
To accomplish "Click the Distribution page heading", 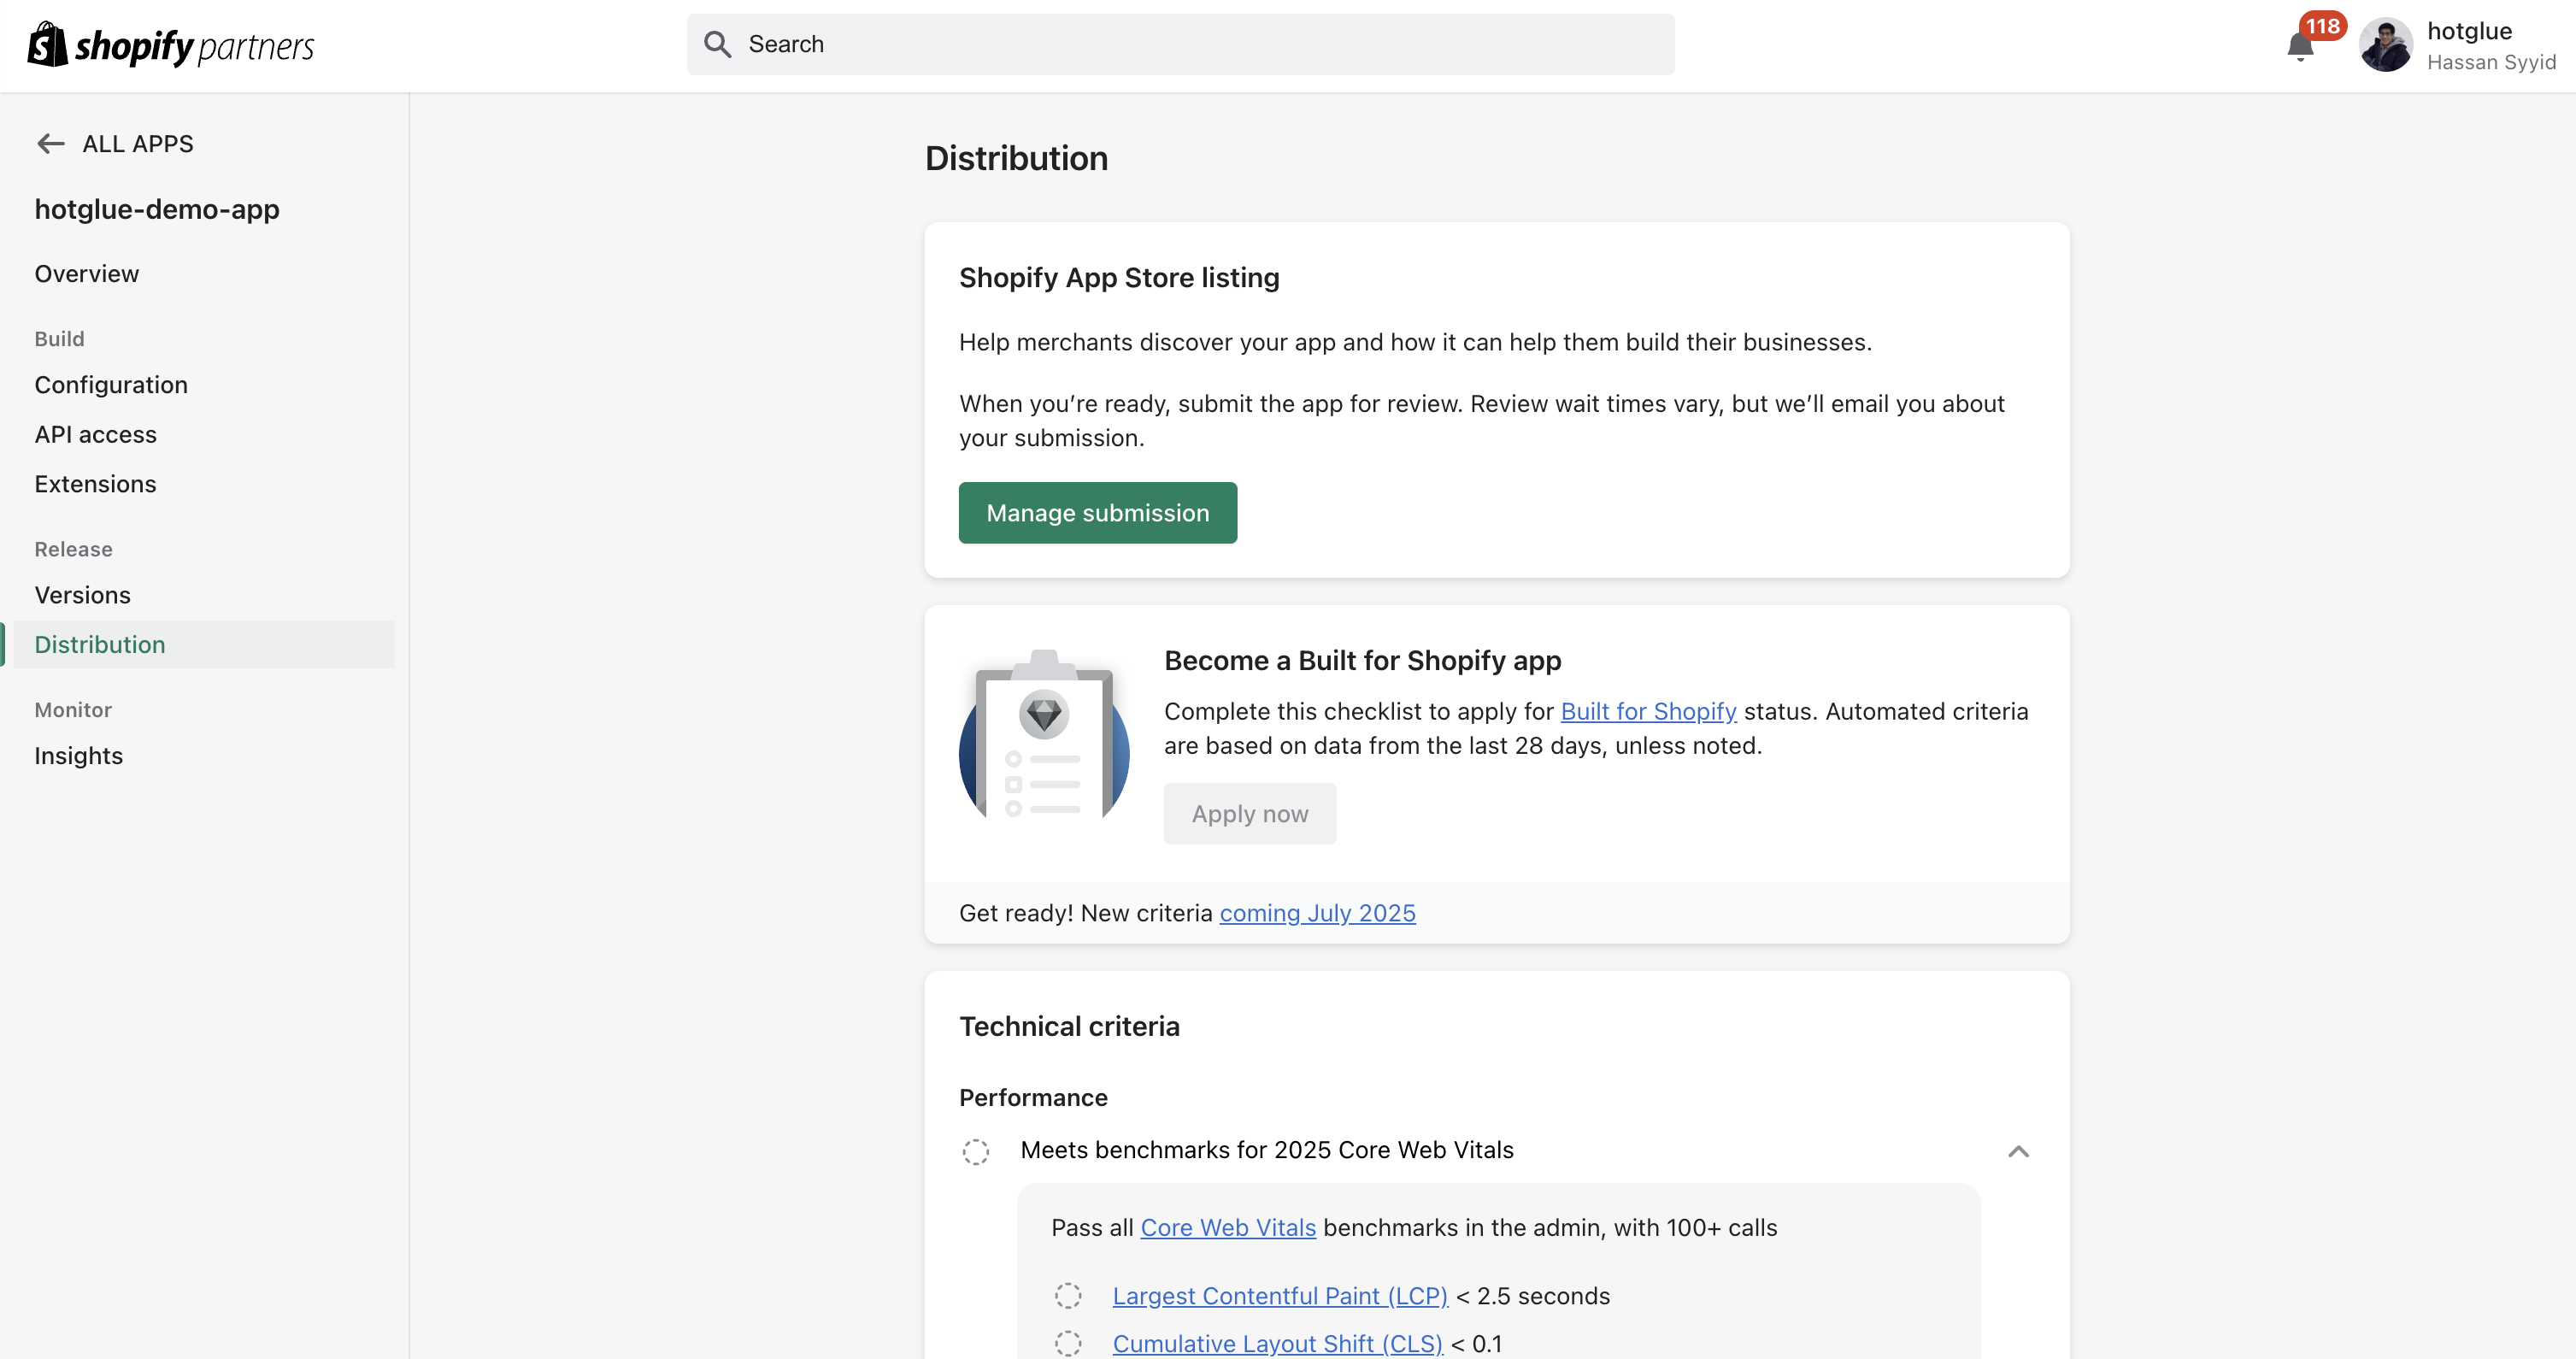I will pos(1016,158).
